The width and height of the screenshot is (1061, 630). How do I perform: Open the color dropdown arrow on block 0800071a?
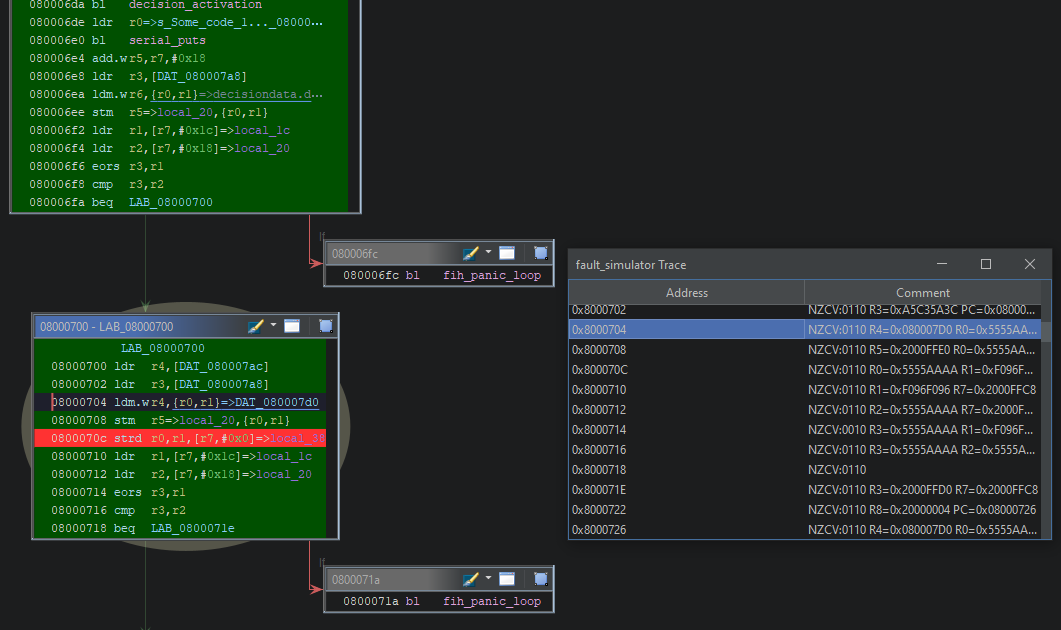488,579
